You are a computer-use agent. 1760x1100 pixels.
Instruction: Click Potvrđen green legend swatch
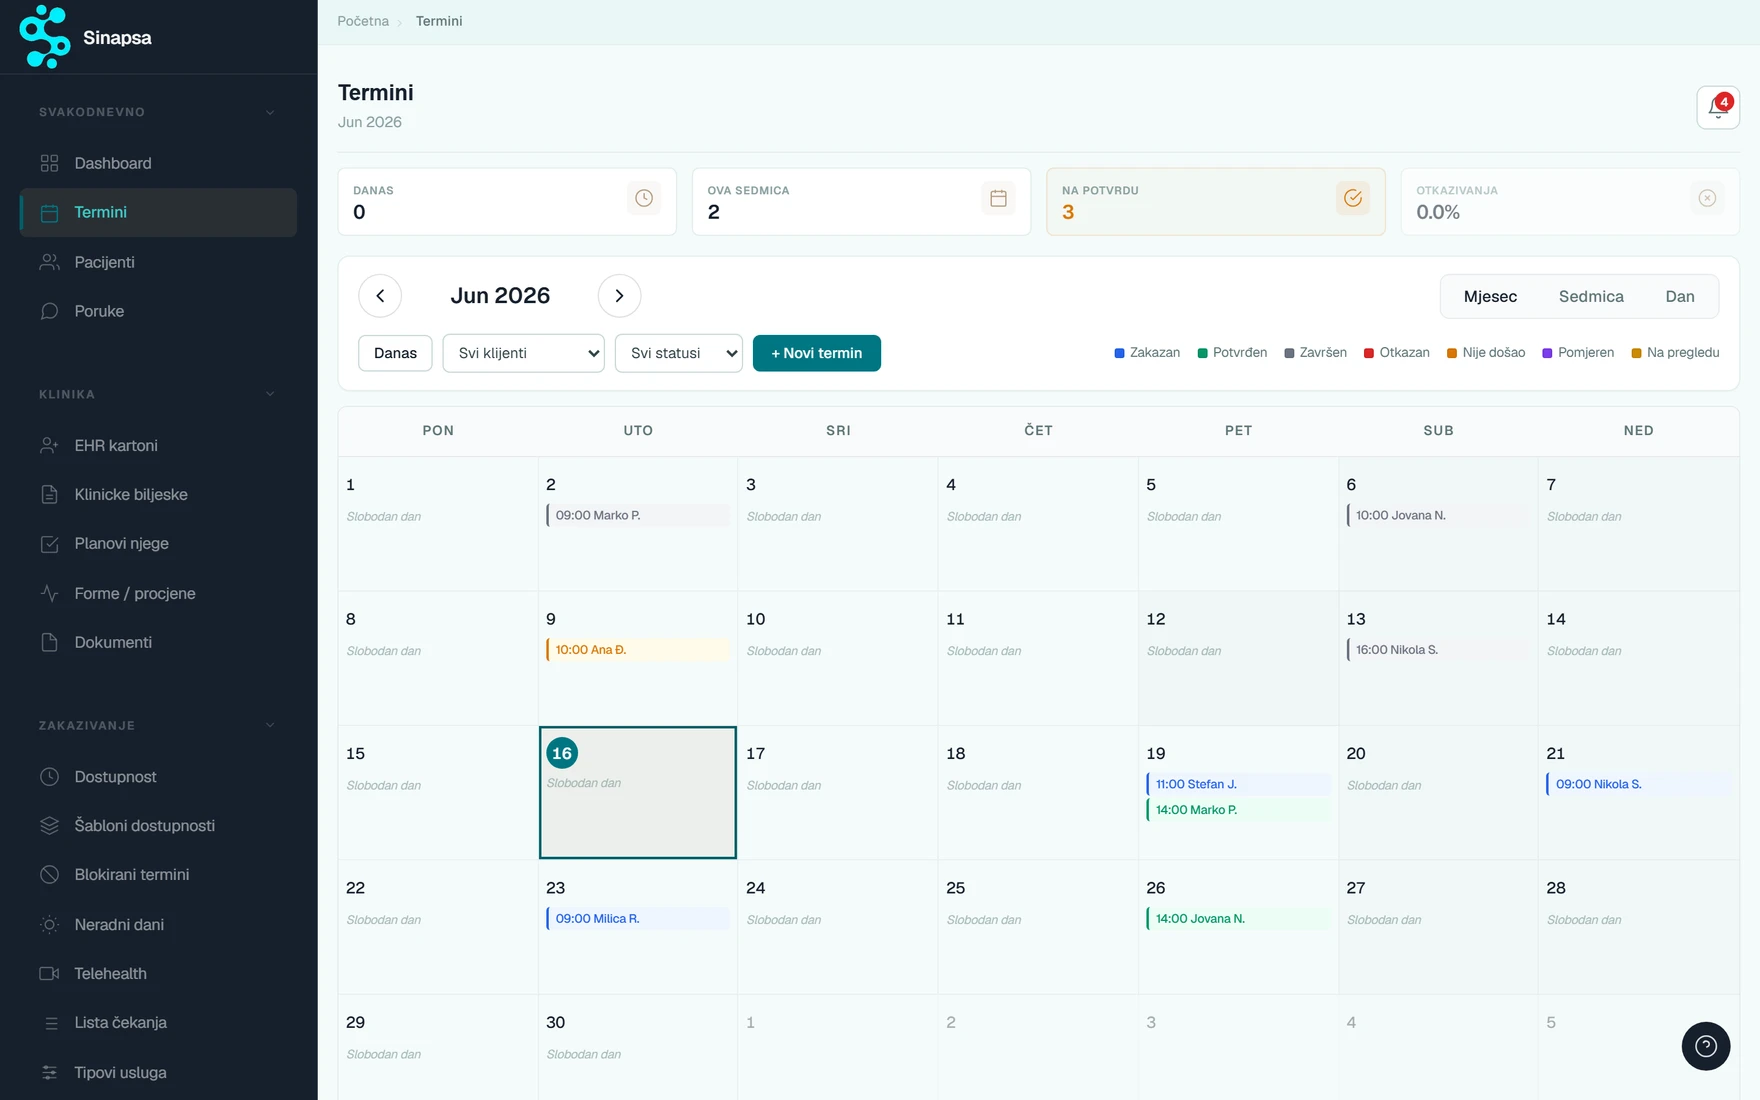coord(1203,353)
